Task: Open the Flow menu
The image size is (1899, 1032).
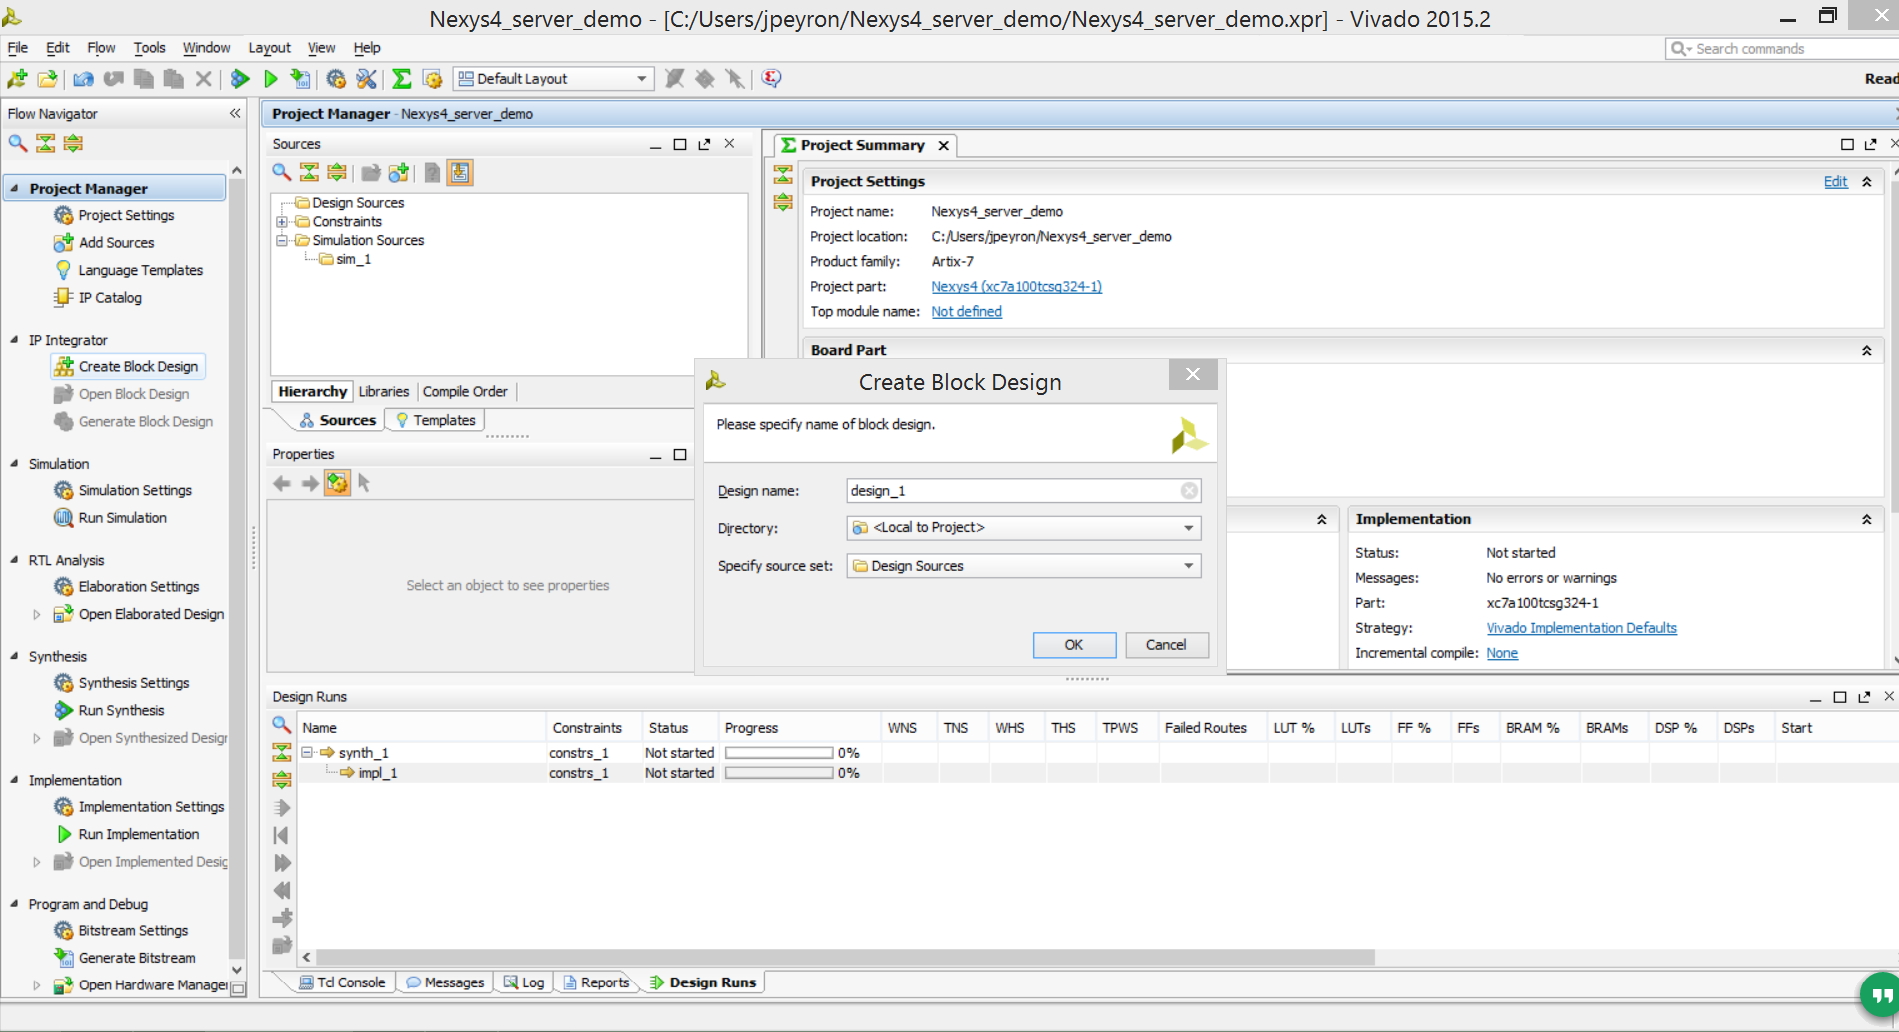Action: coord(100,47)
